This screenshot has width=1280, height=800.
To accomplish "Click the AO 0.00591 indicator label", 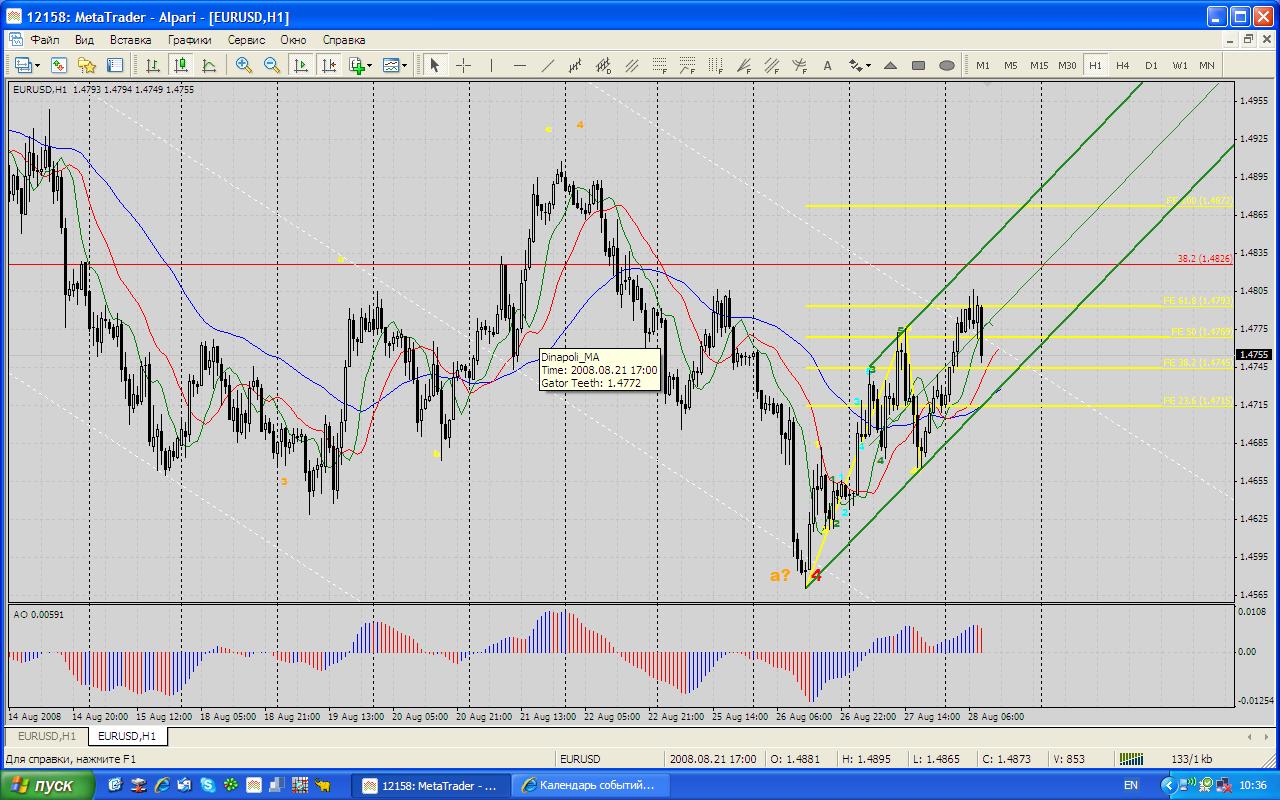I will click(39, 614).
